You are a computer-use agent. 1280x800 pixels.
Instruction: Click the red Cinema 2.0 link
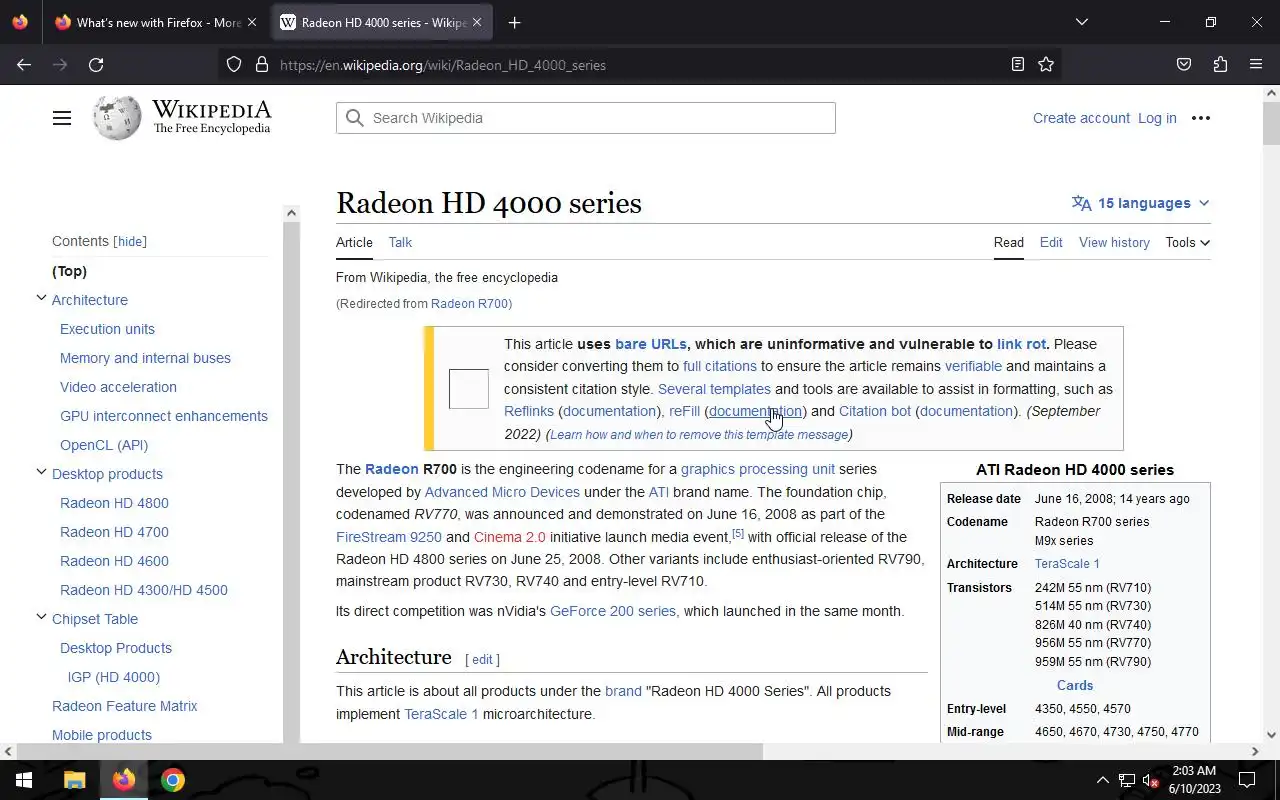(x=510, y=537)
